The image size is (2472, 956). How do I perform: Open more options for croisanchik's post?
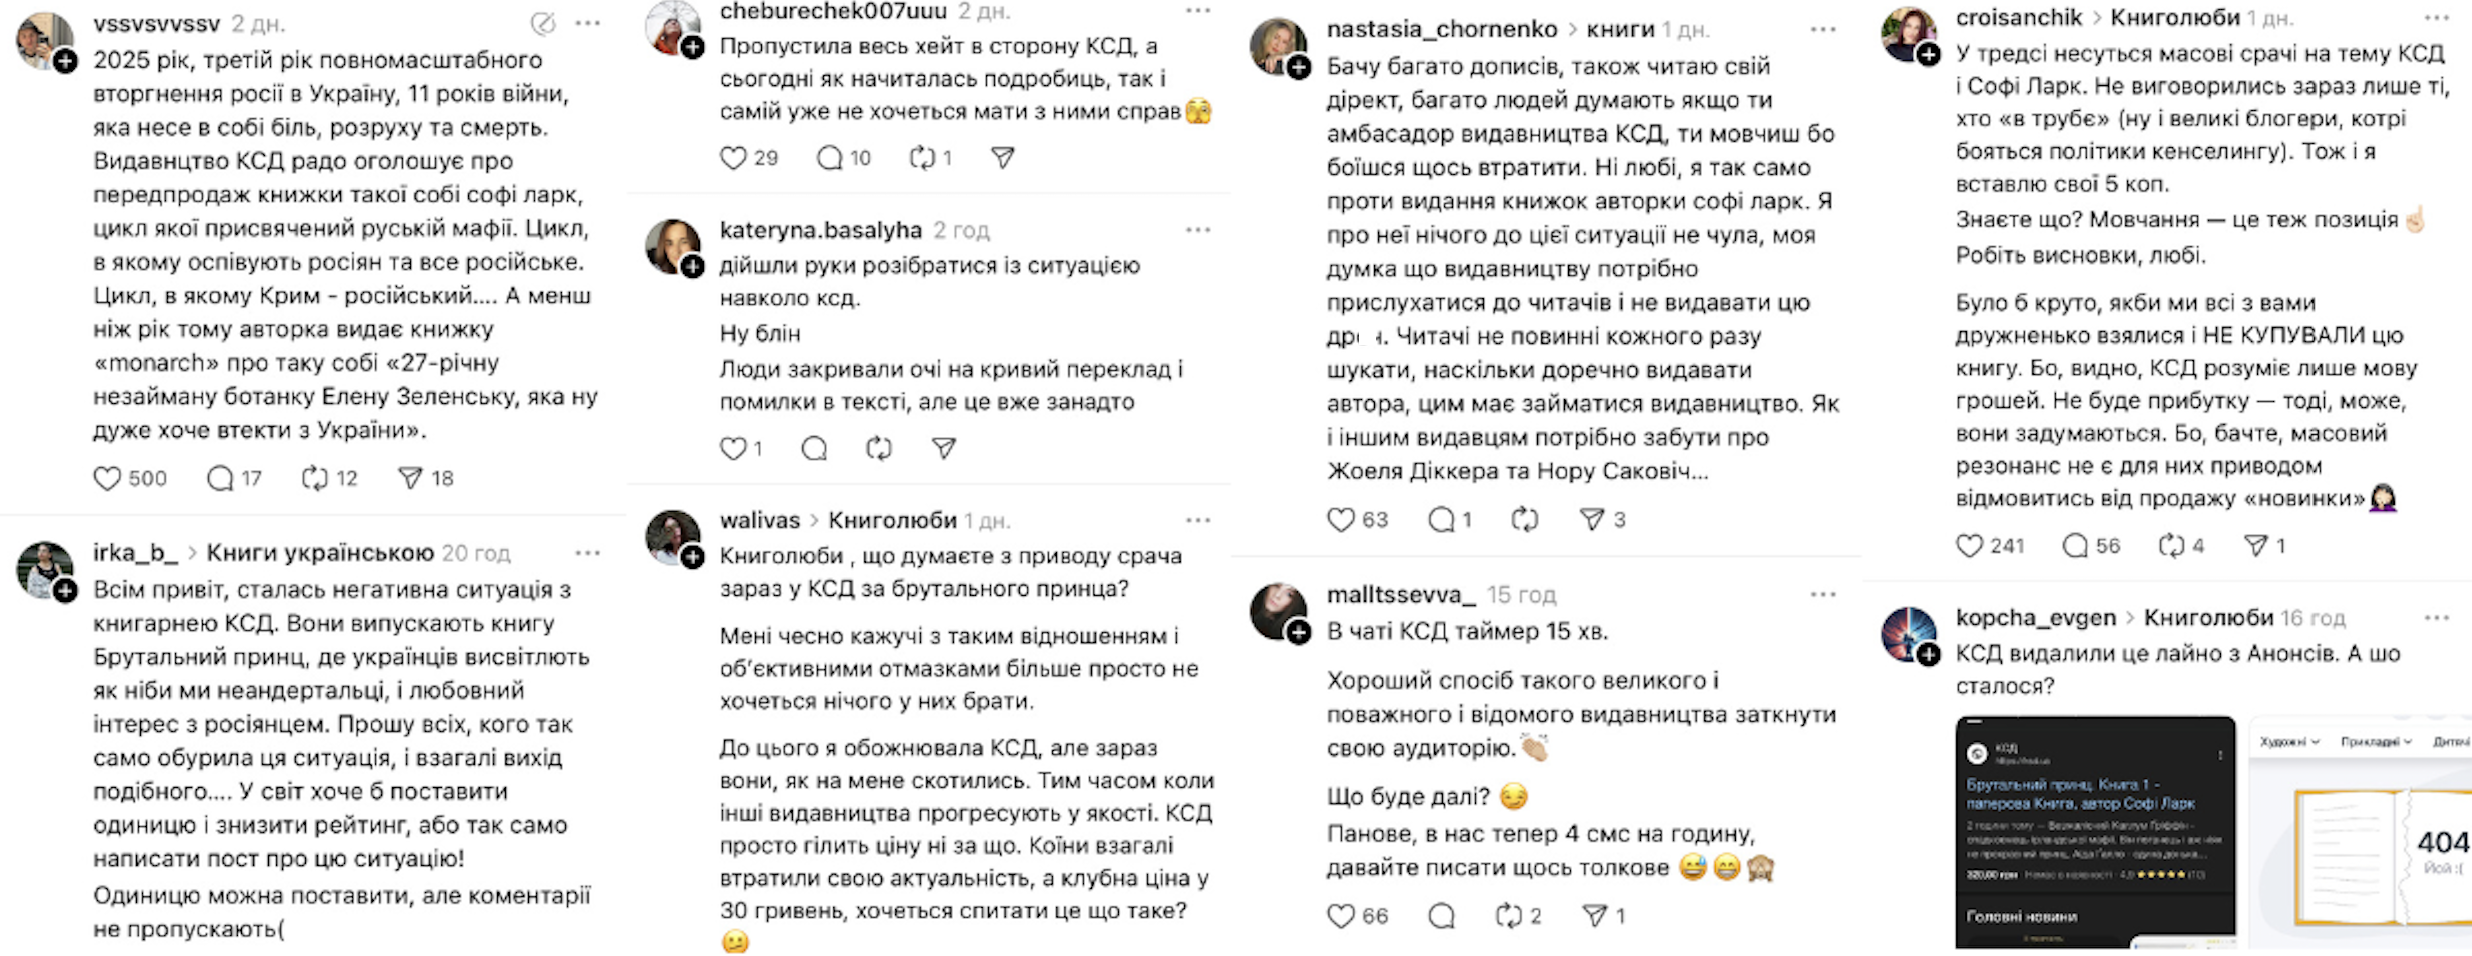pos(2437,18)
